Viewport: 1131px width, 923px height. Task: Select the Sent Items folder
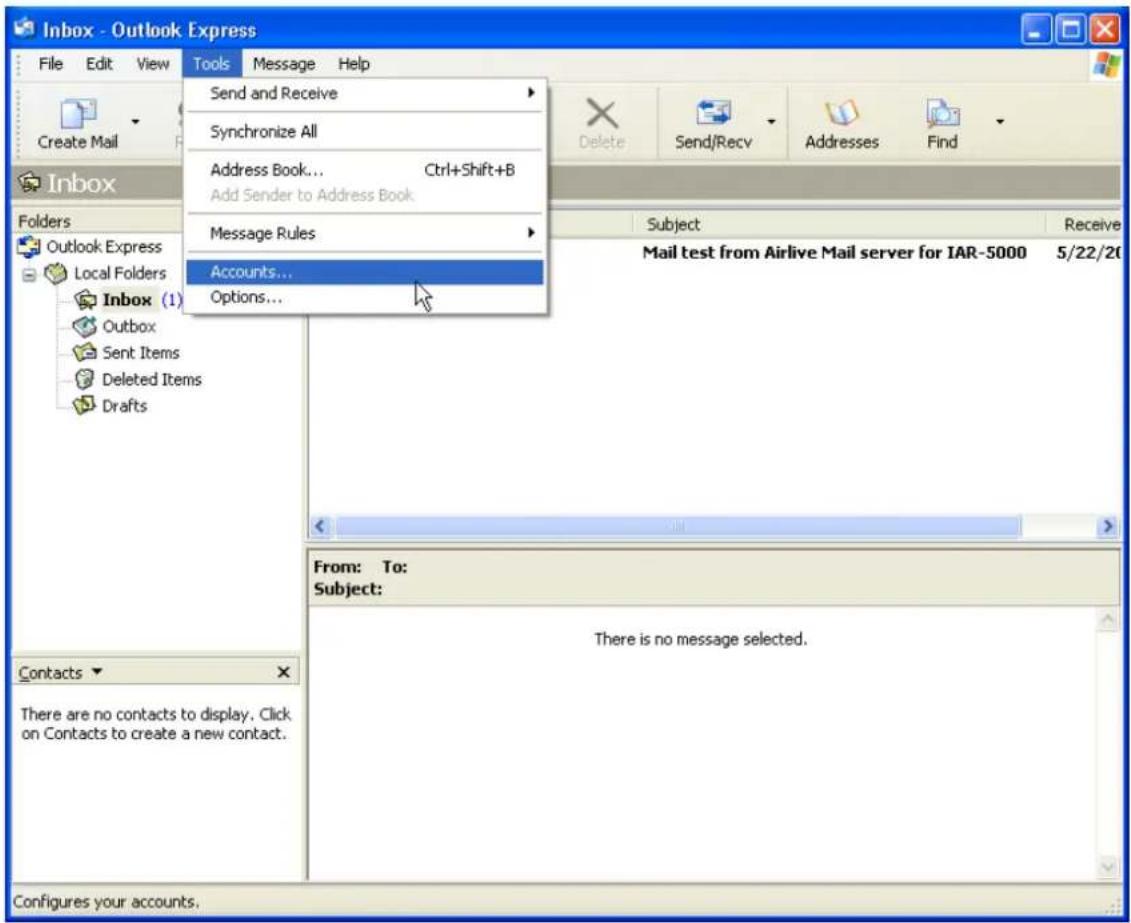click(141, 353)
